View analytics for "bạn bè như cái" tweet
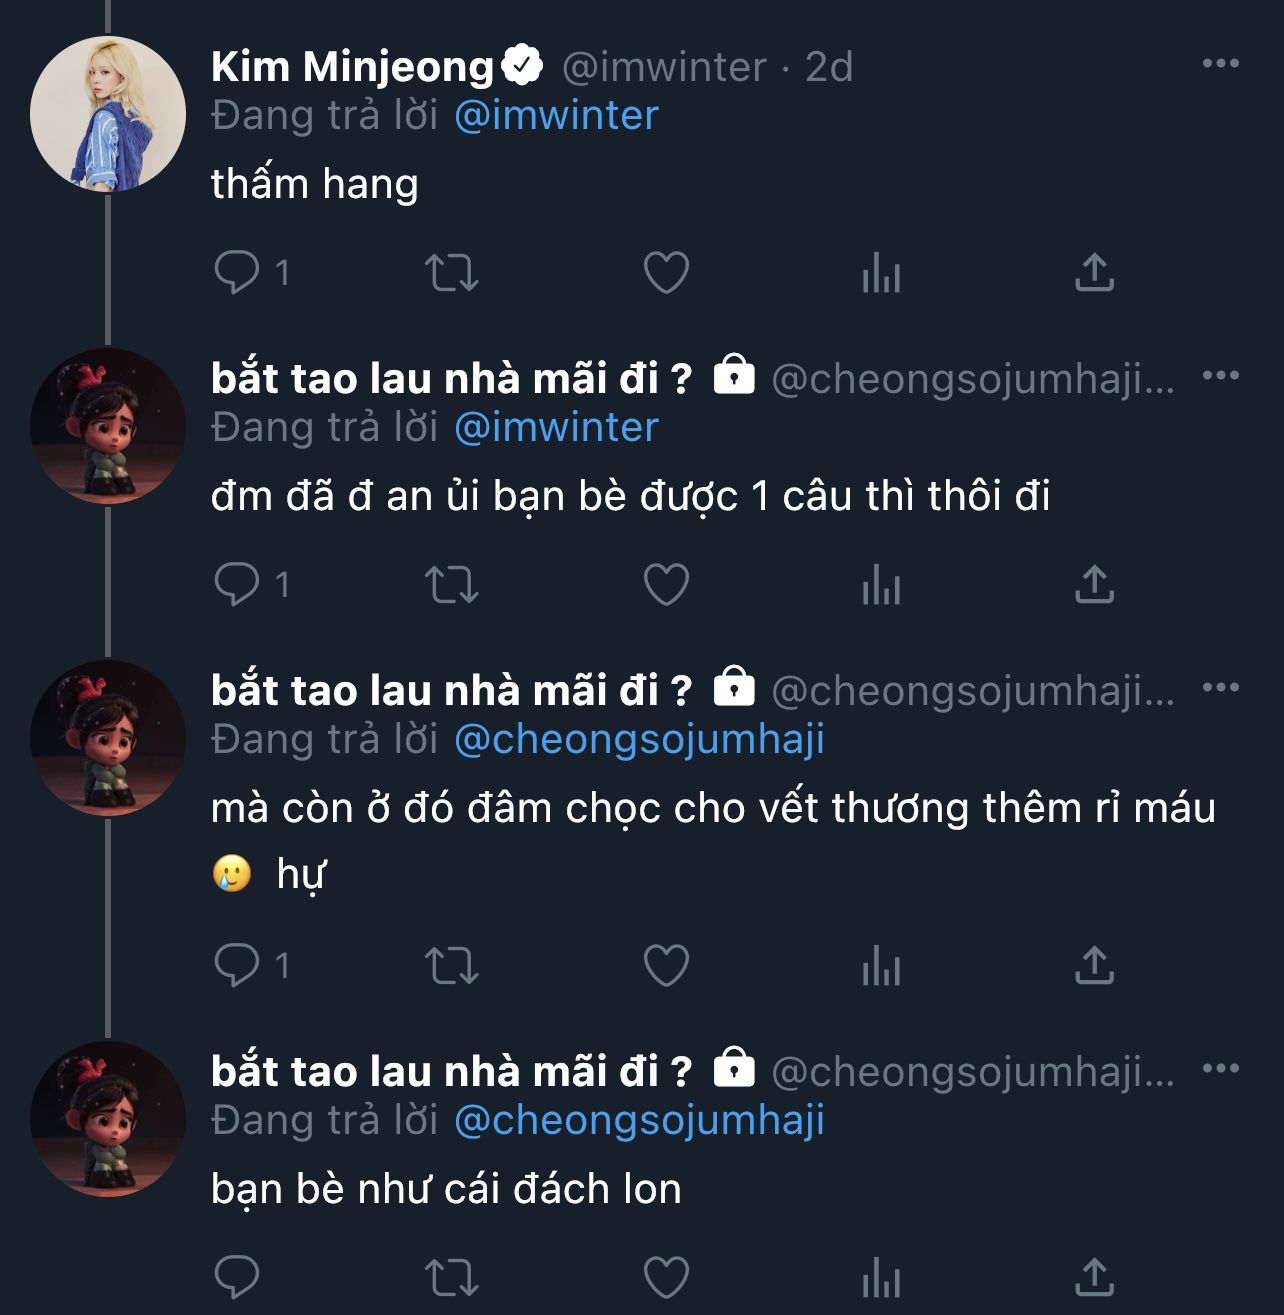This screenshot has width=1284, height=1315. (881, 1278)
